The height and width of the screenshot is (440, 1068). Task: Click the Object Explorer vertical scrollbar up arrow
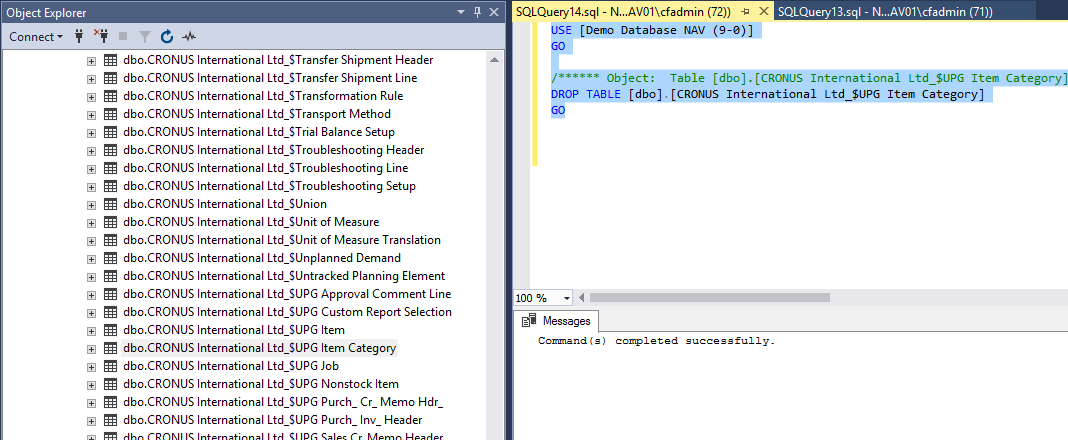click(493, 60)
